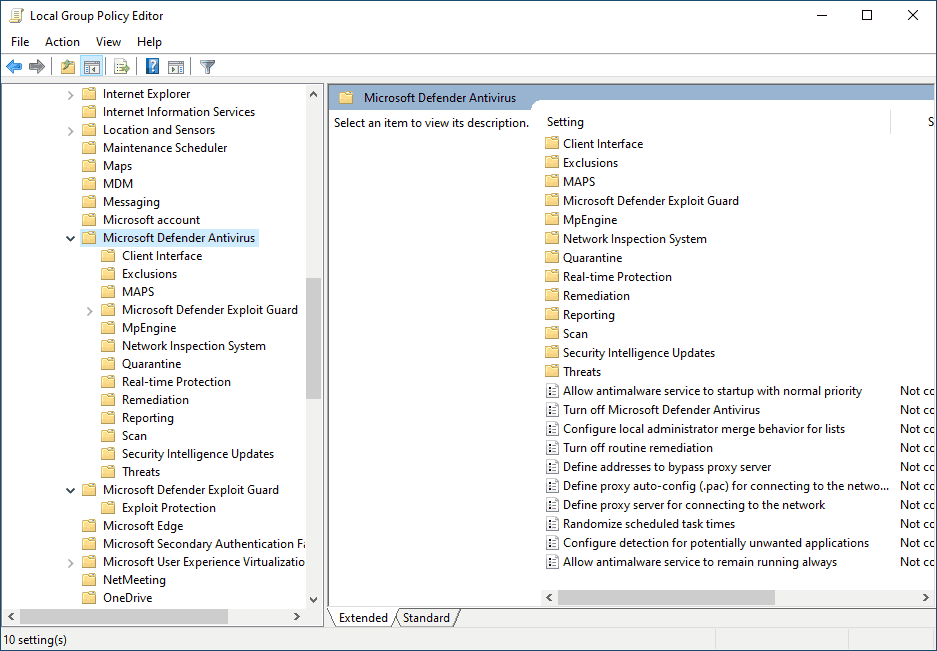The height and width of the screenshot is (651, 937).
Task: Select Real-time Protection in the tree
Action: [x=176, y=382]
